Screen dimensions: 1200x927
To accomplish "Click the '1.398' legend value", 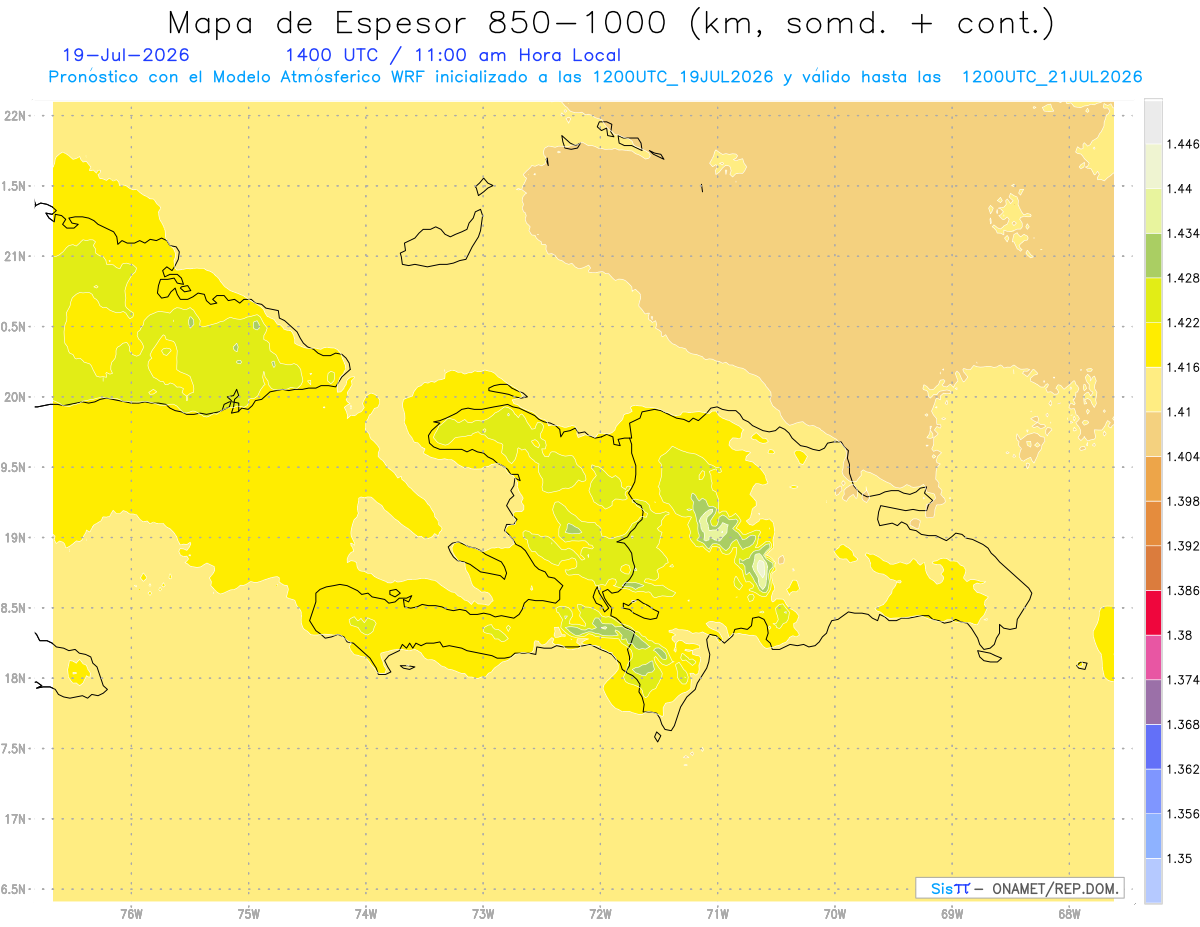I will [1183, 501].
